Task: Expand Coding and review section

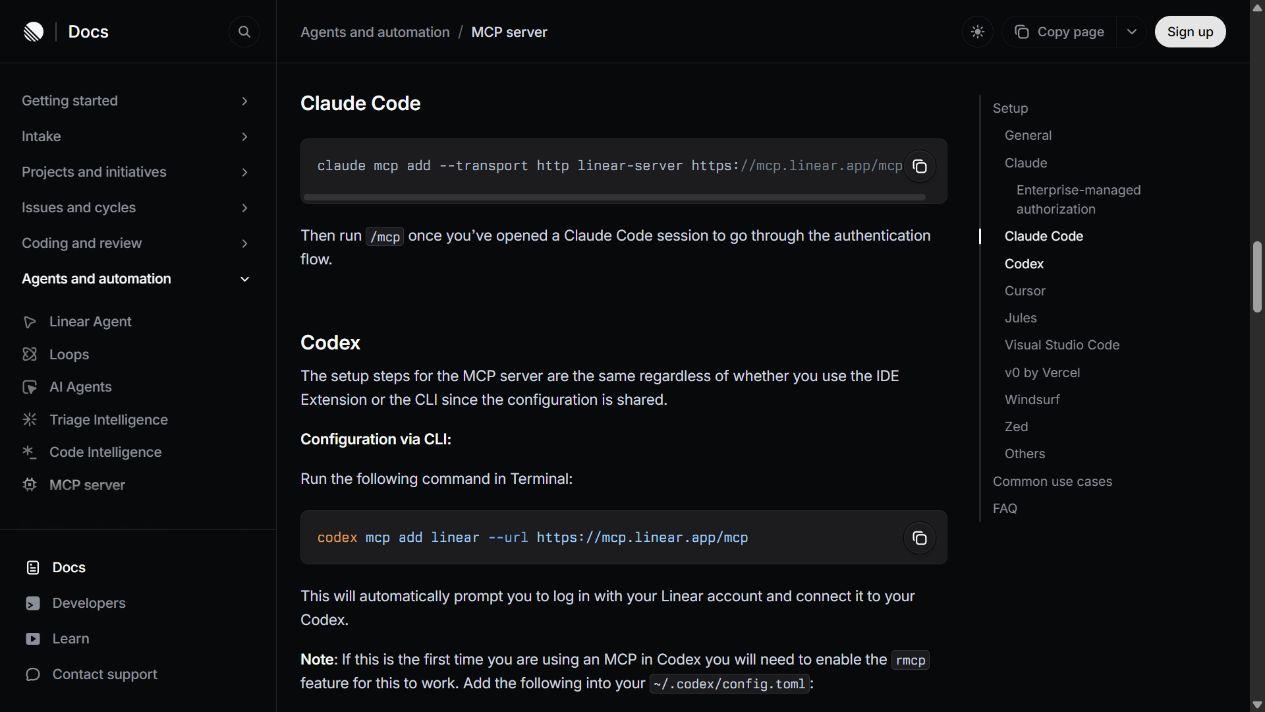Action: pos(136,243)
